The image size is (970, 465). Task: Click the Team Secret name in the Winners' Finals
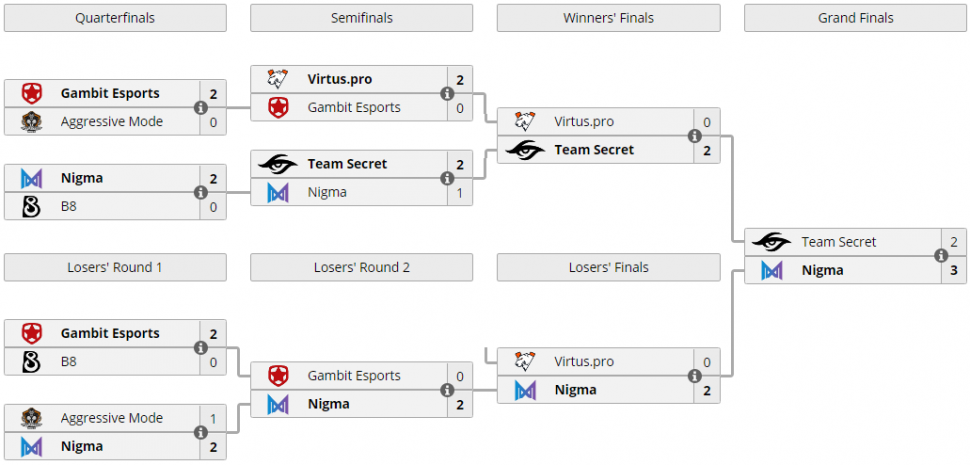click(x=594, y=150)
